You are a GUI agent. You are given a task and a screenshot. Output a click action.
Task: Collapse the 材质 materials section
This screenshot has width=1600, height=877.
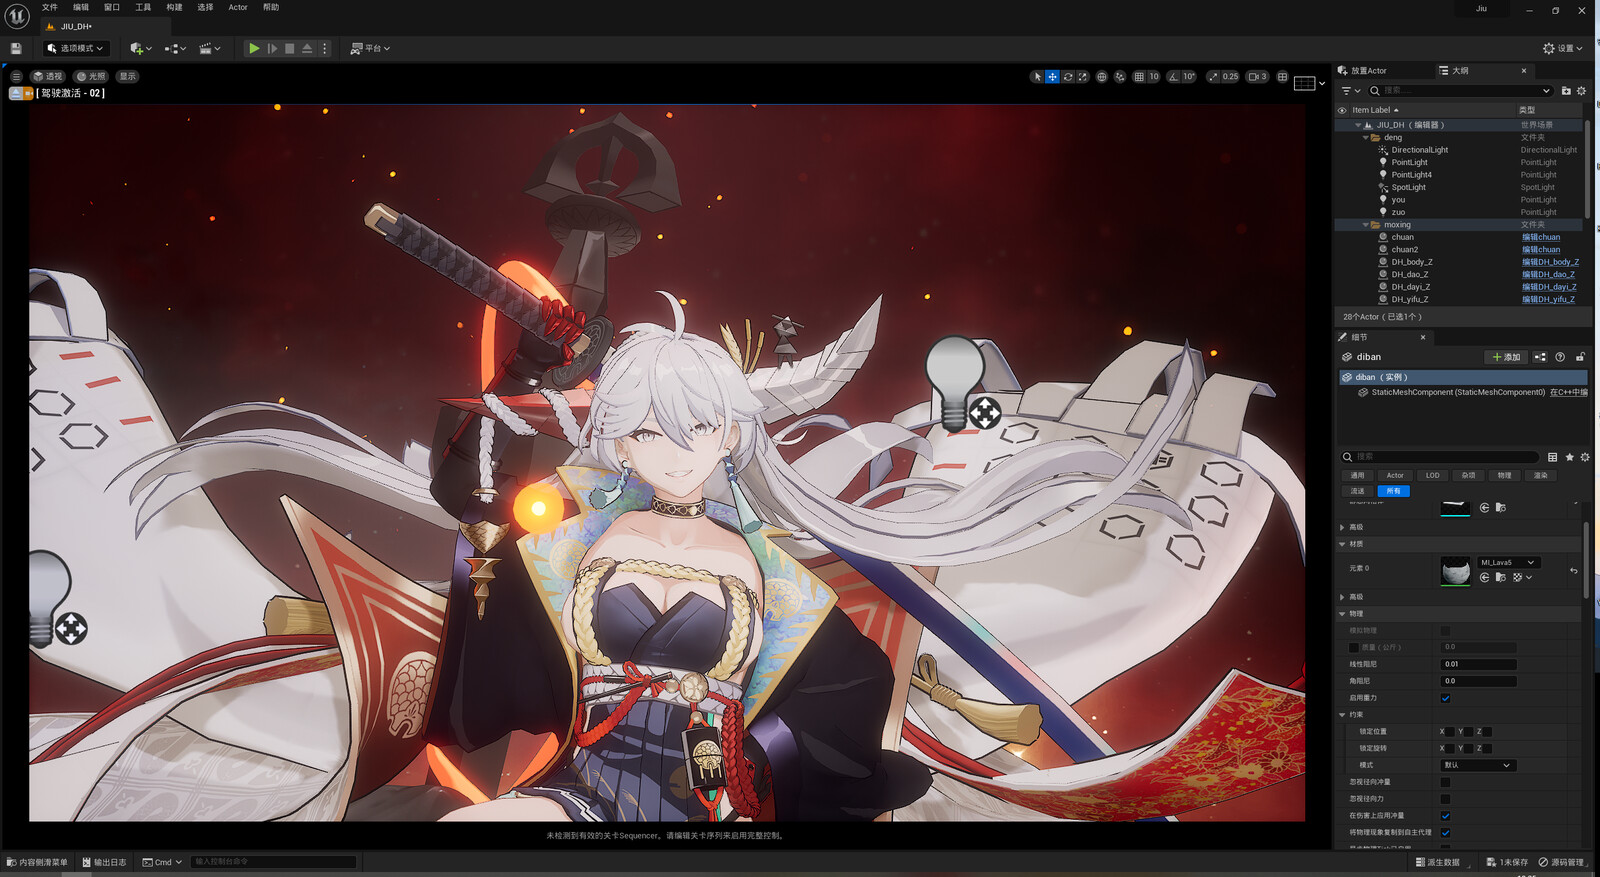click(1342, 544)
